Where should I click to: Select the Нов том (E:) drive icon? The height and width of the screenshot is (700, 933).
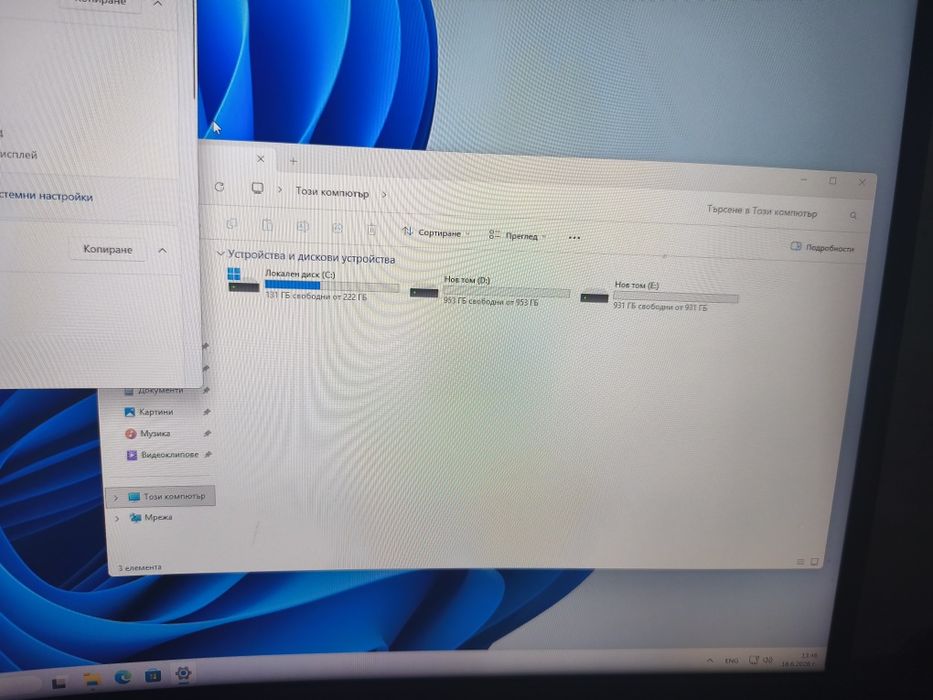[x=594, y=296]
